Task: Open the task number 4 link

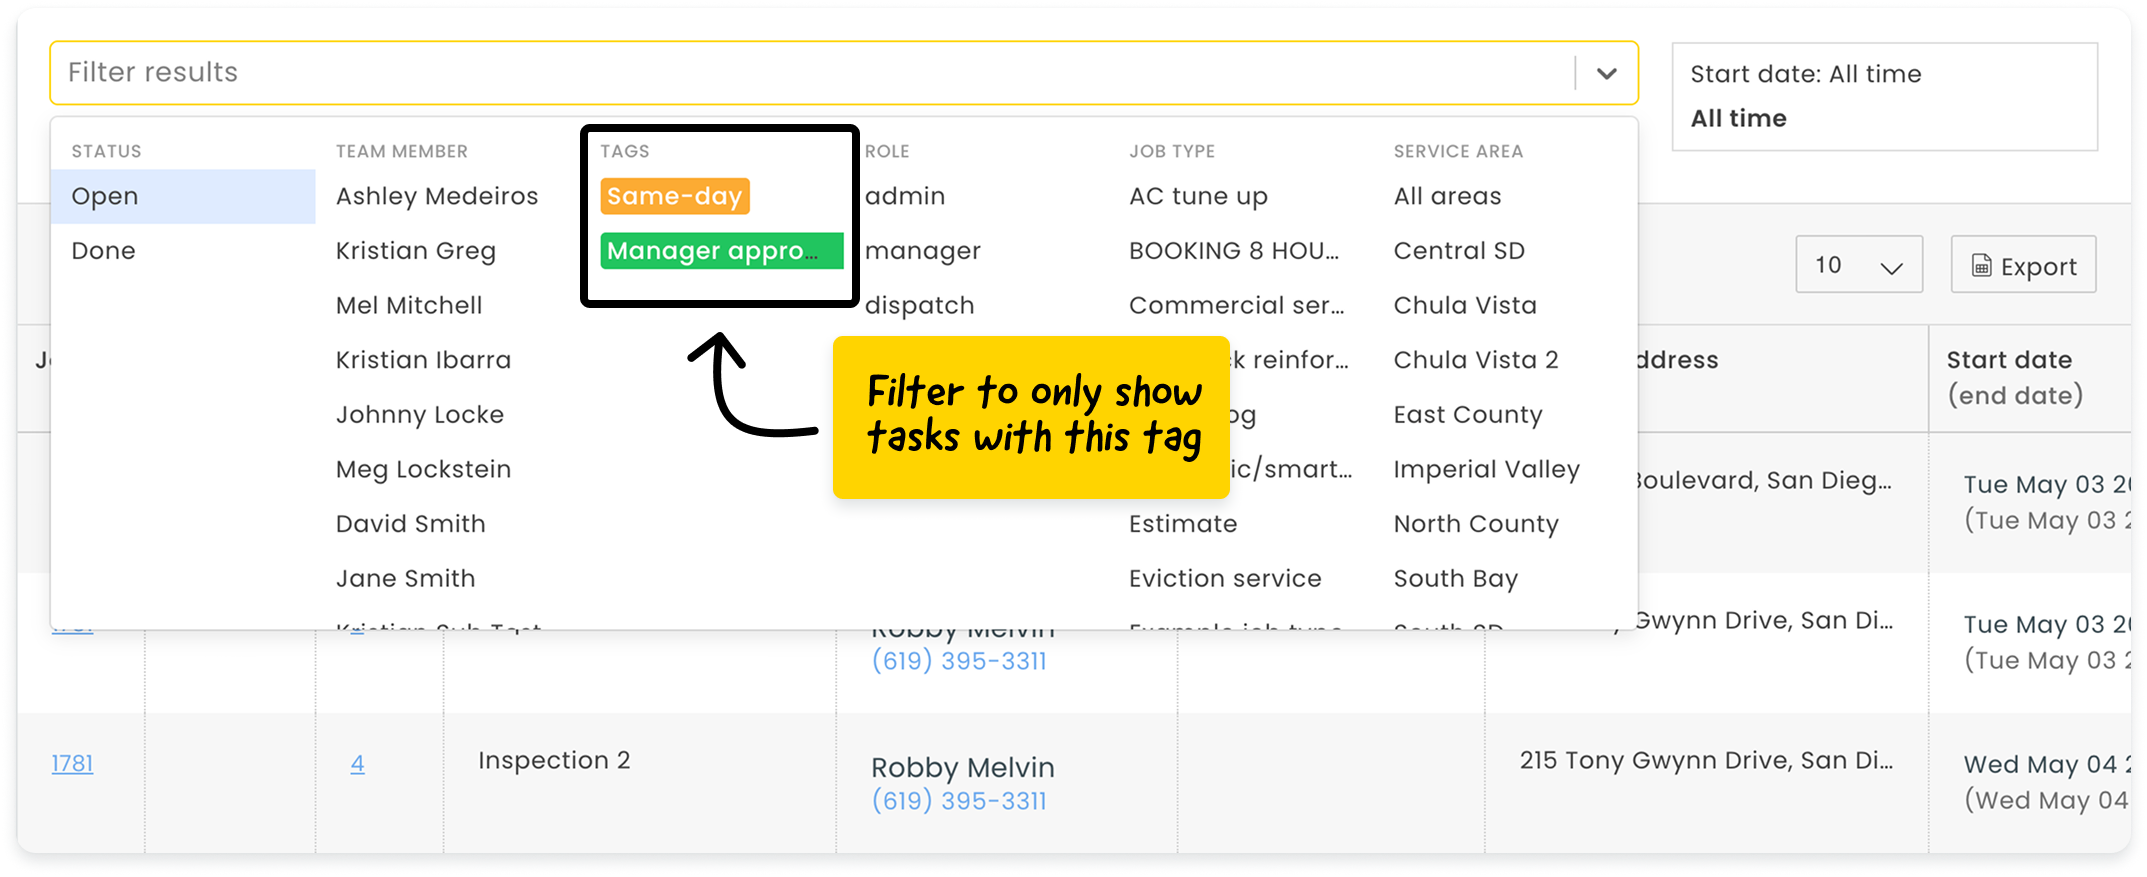Action: coord(357,764)
